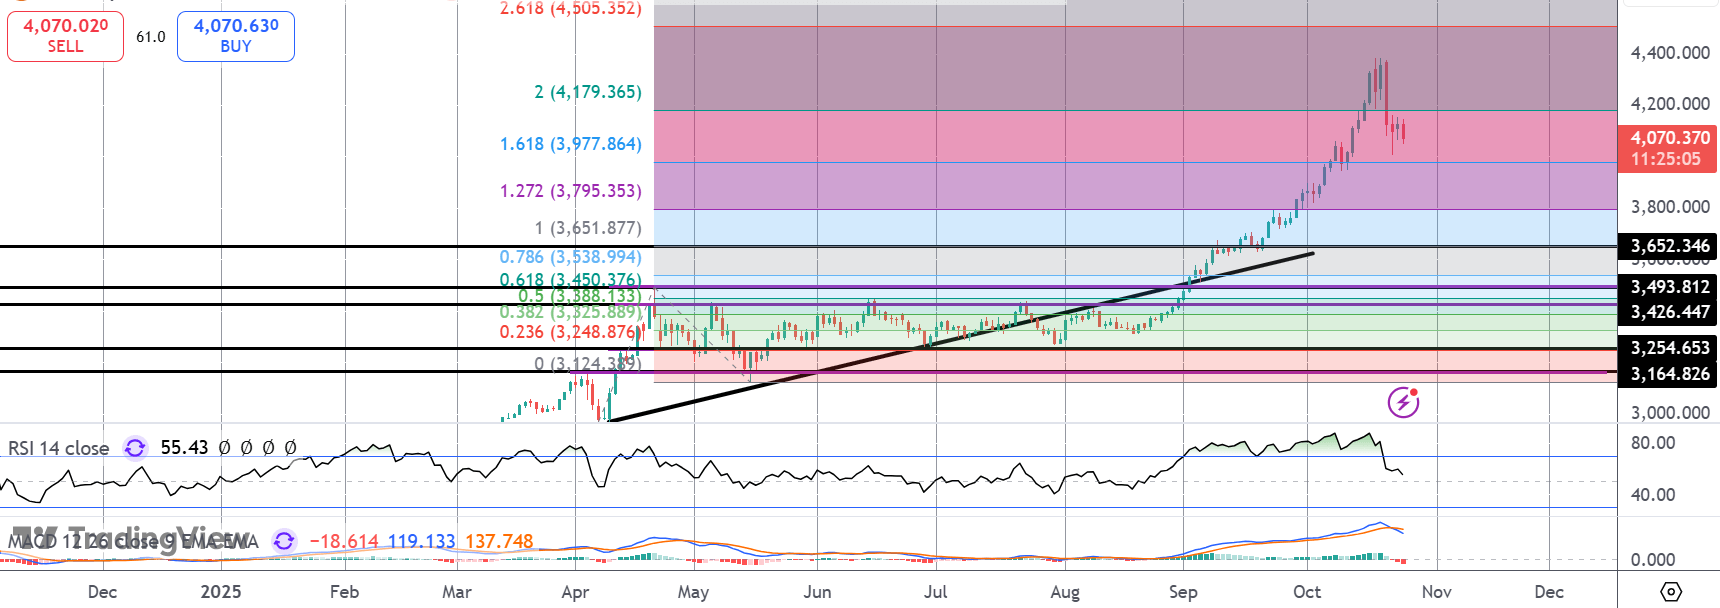Click the 3,493.812 horizontal line price tag
This screenshot has width=1720, height=608.
1669,287
